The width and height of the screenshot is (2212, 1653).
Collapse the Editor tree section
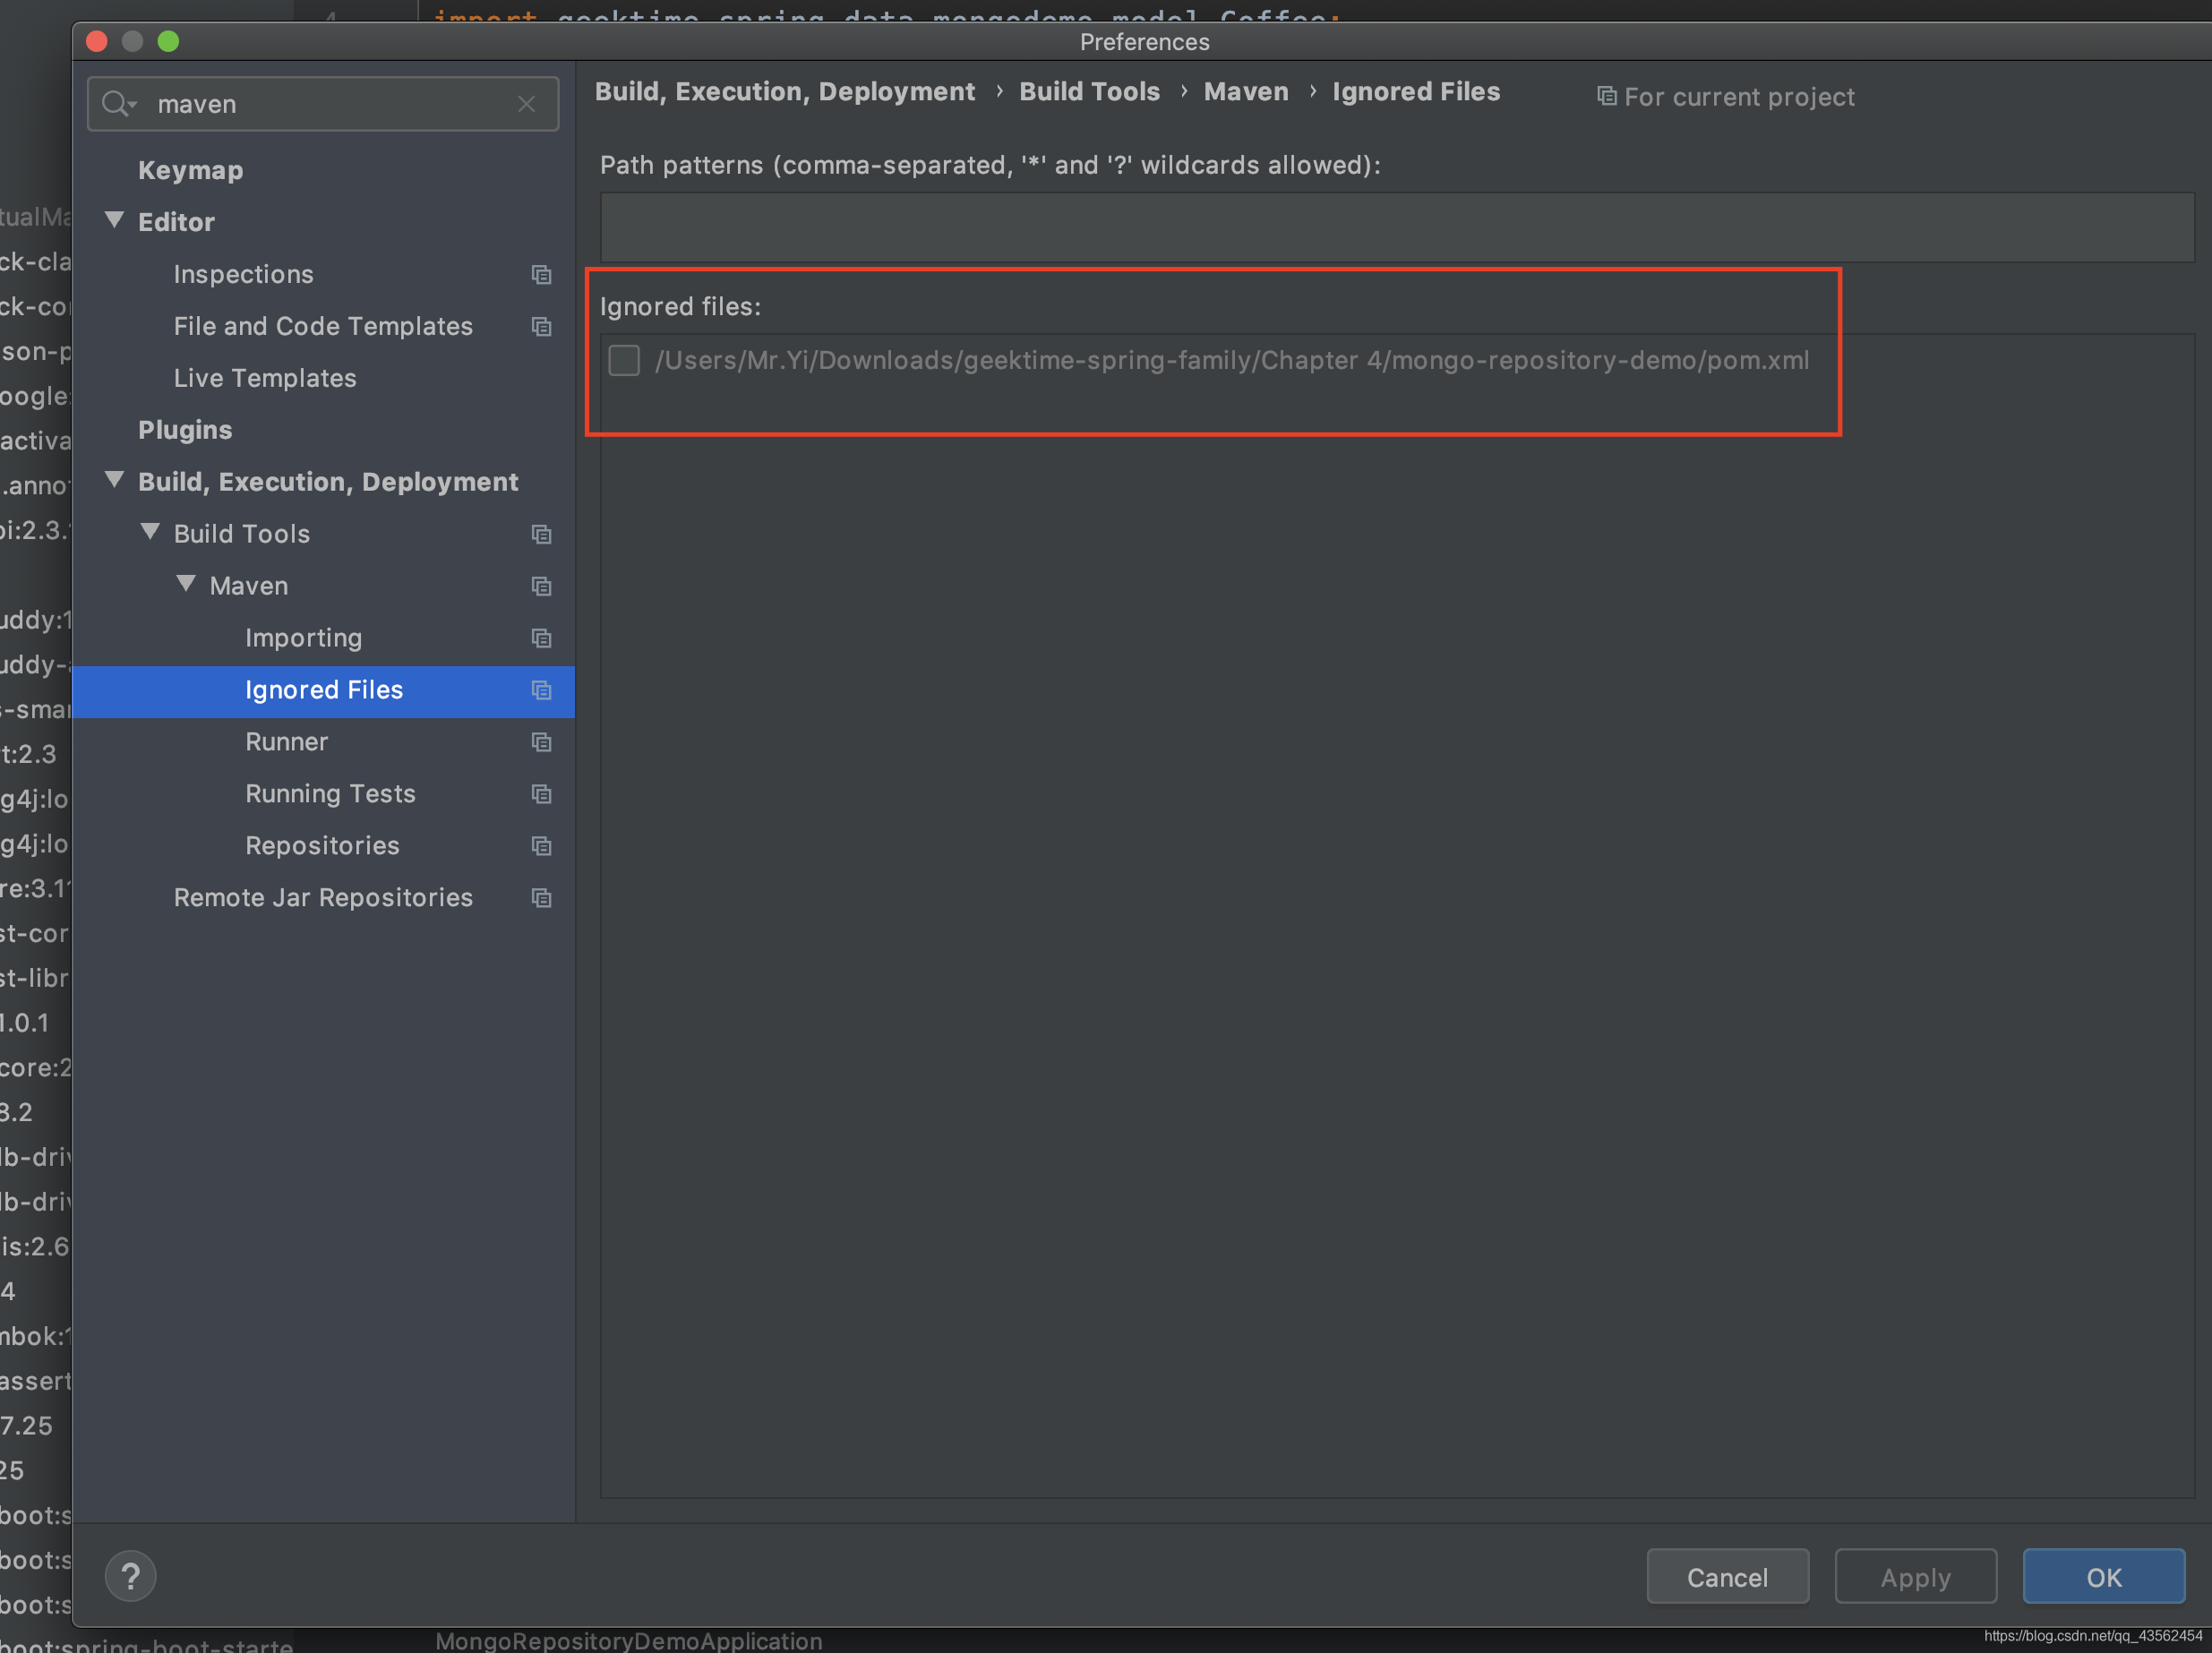click(x=113, y=221)
